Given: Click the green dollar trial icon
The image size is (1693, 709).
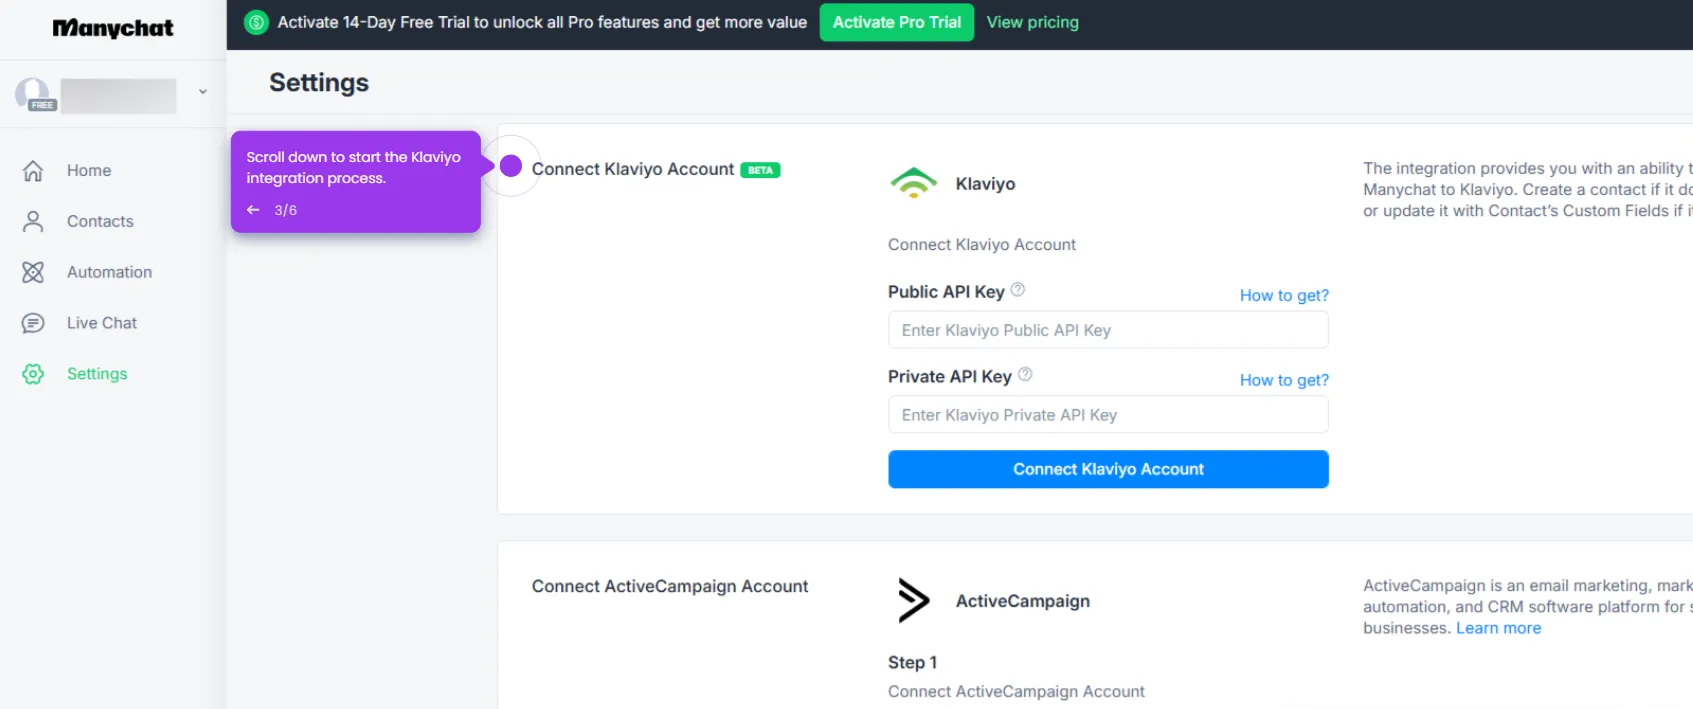Looking at the screenshot, I should pos(257,22).
